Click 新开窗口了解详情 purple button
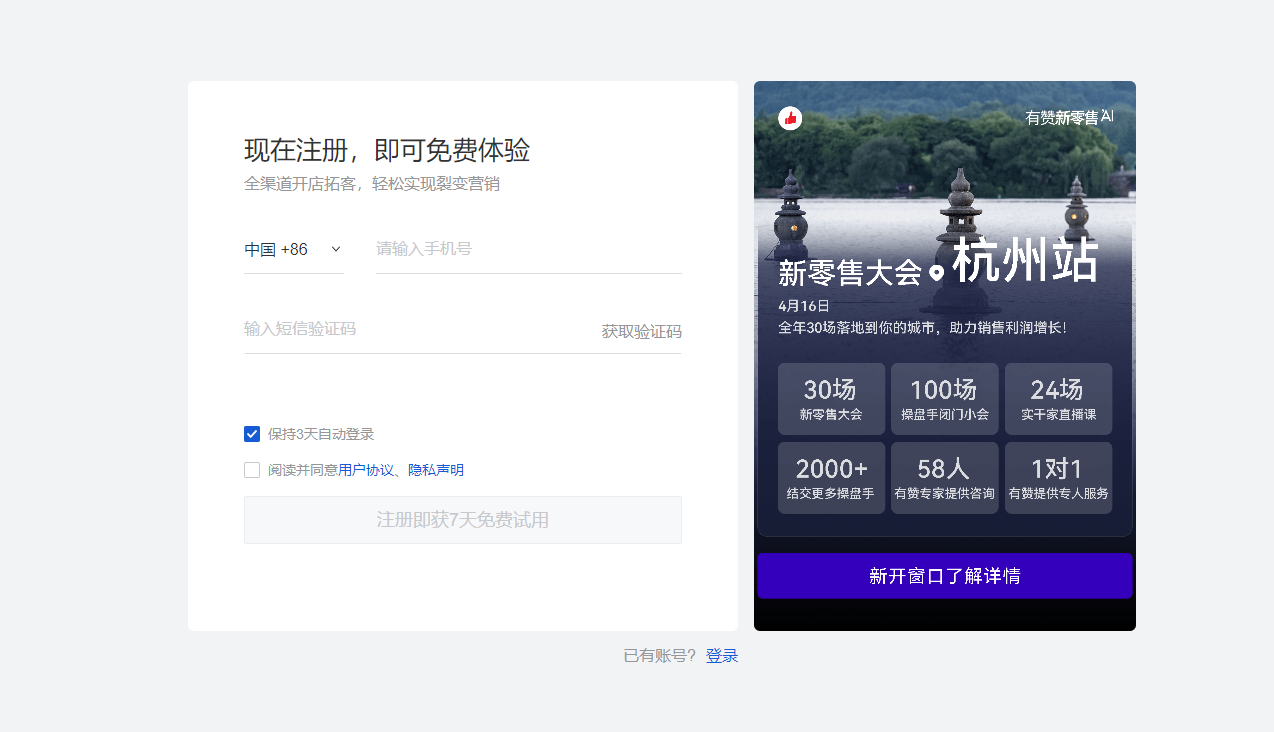This screenshot has height=732, width=1274. [x=945, y=576]
